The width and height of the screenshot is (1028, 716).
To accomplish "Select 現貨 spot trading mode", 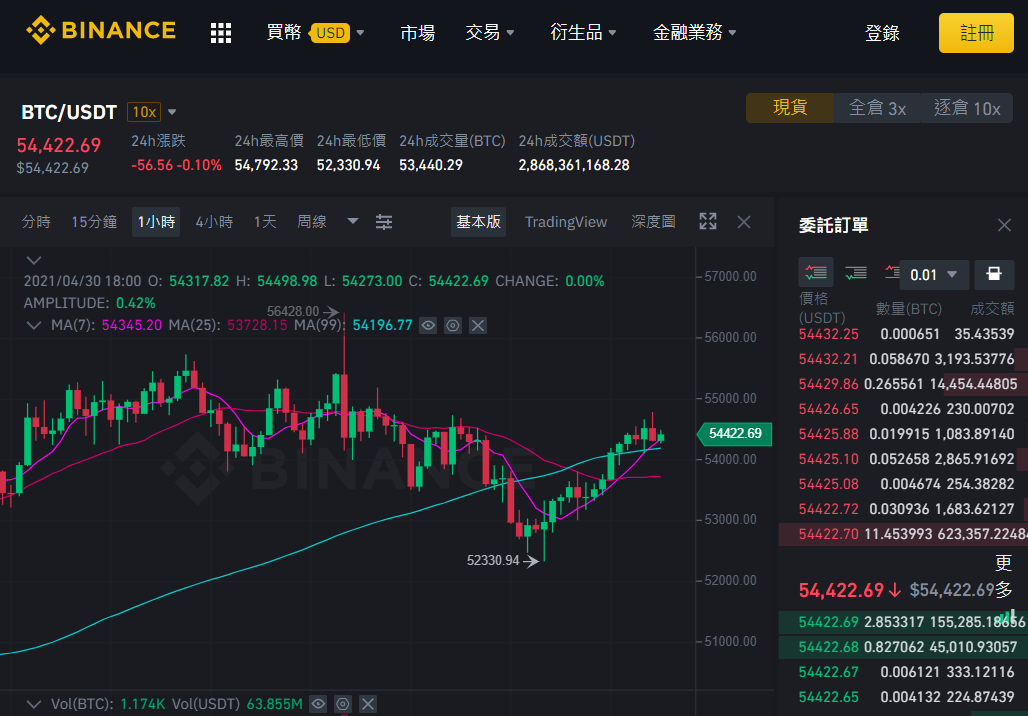I will (x=790, y=108).
